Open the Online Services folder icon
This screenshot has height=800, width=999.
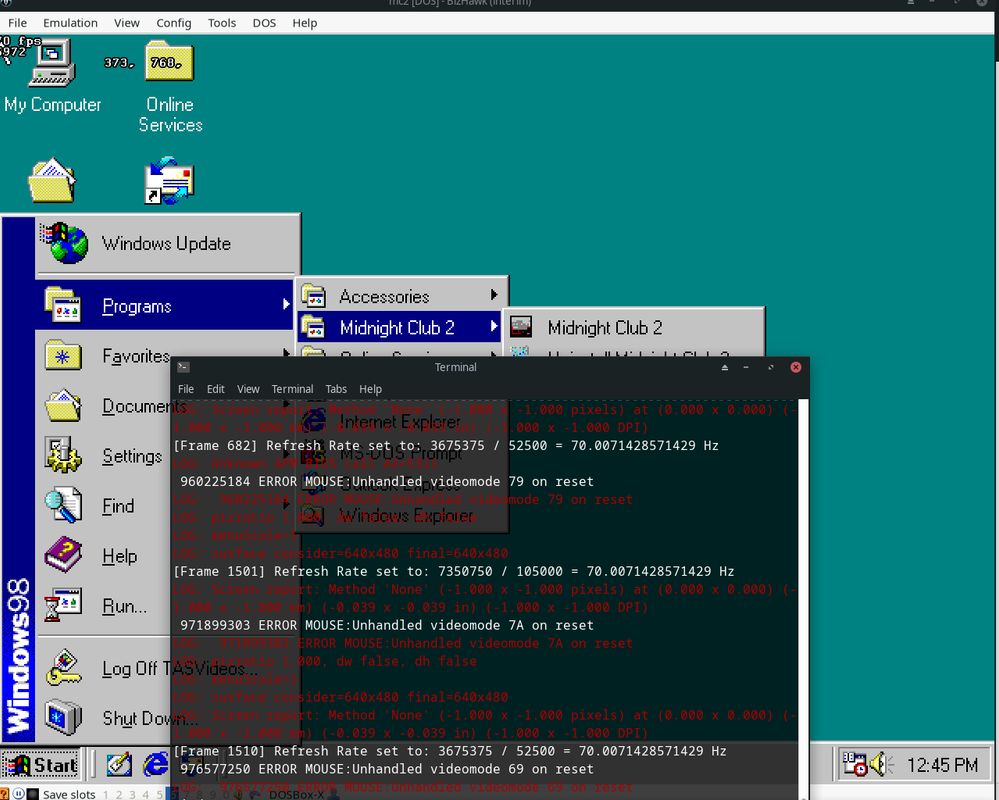click(169, 62)
